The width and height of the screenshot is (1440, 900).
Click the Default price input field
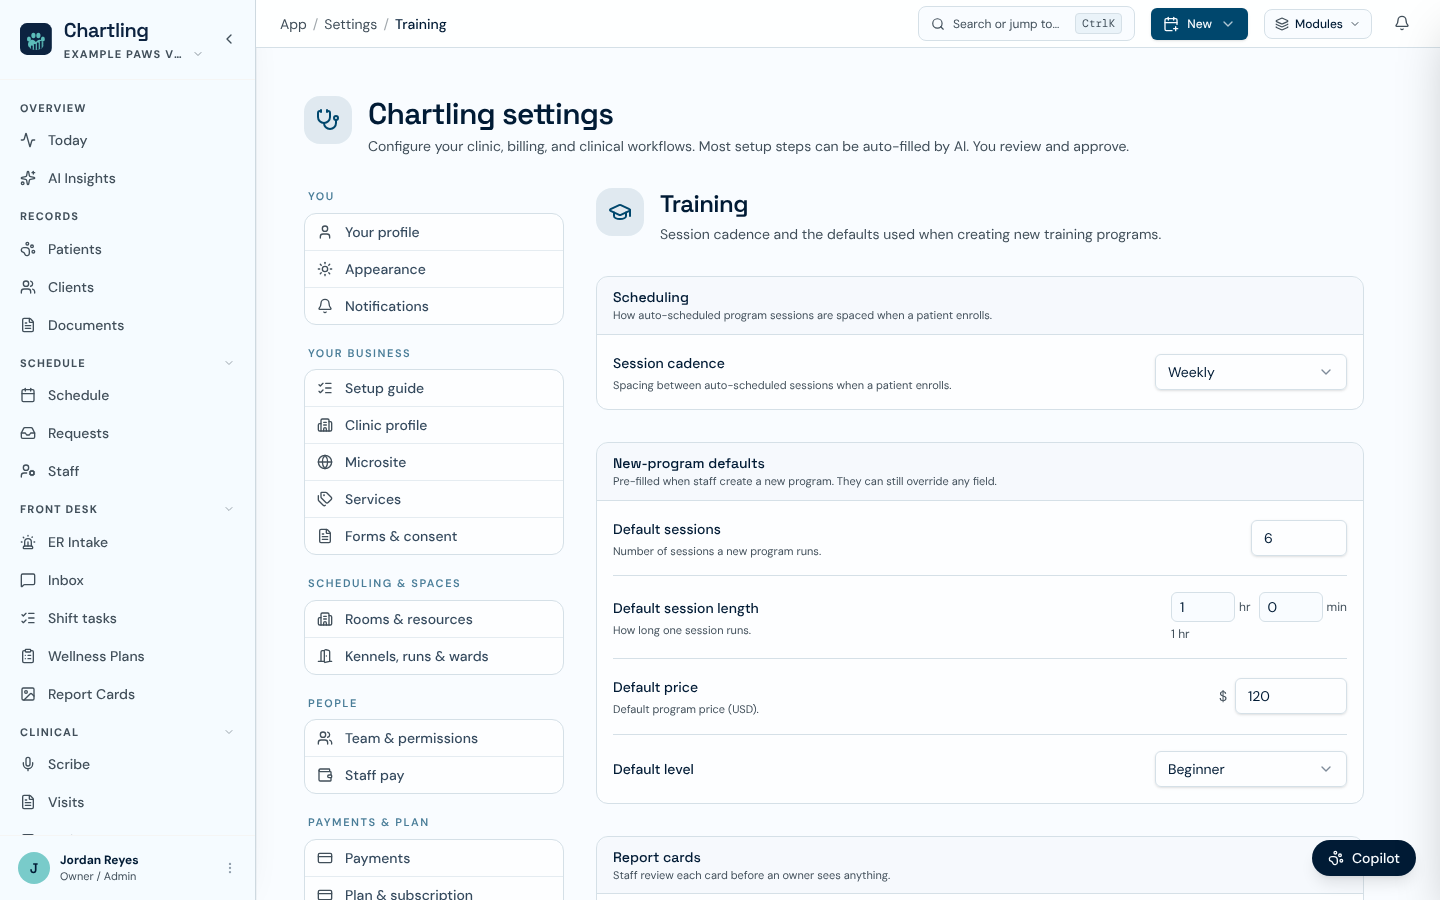pos(1290,696)
